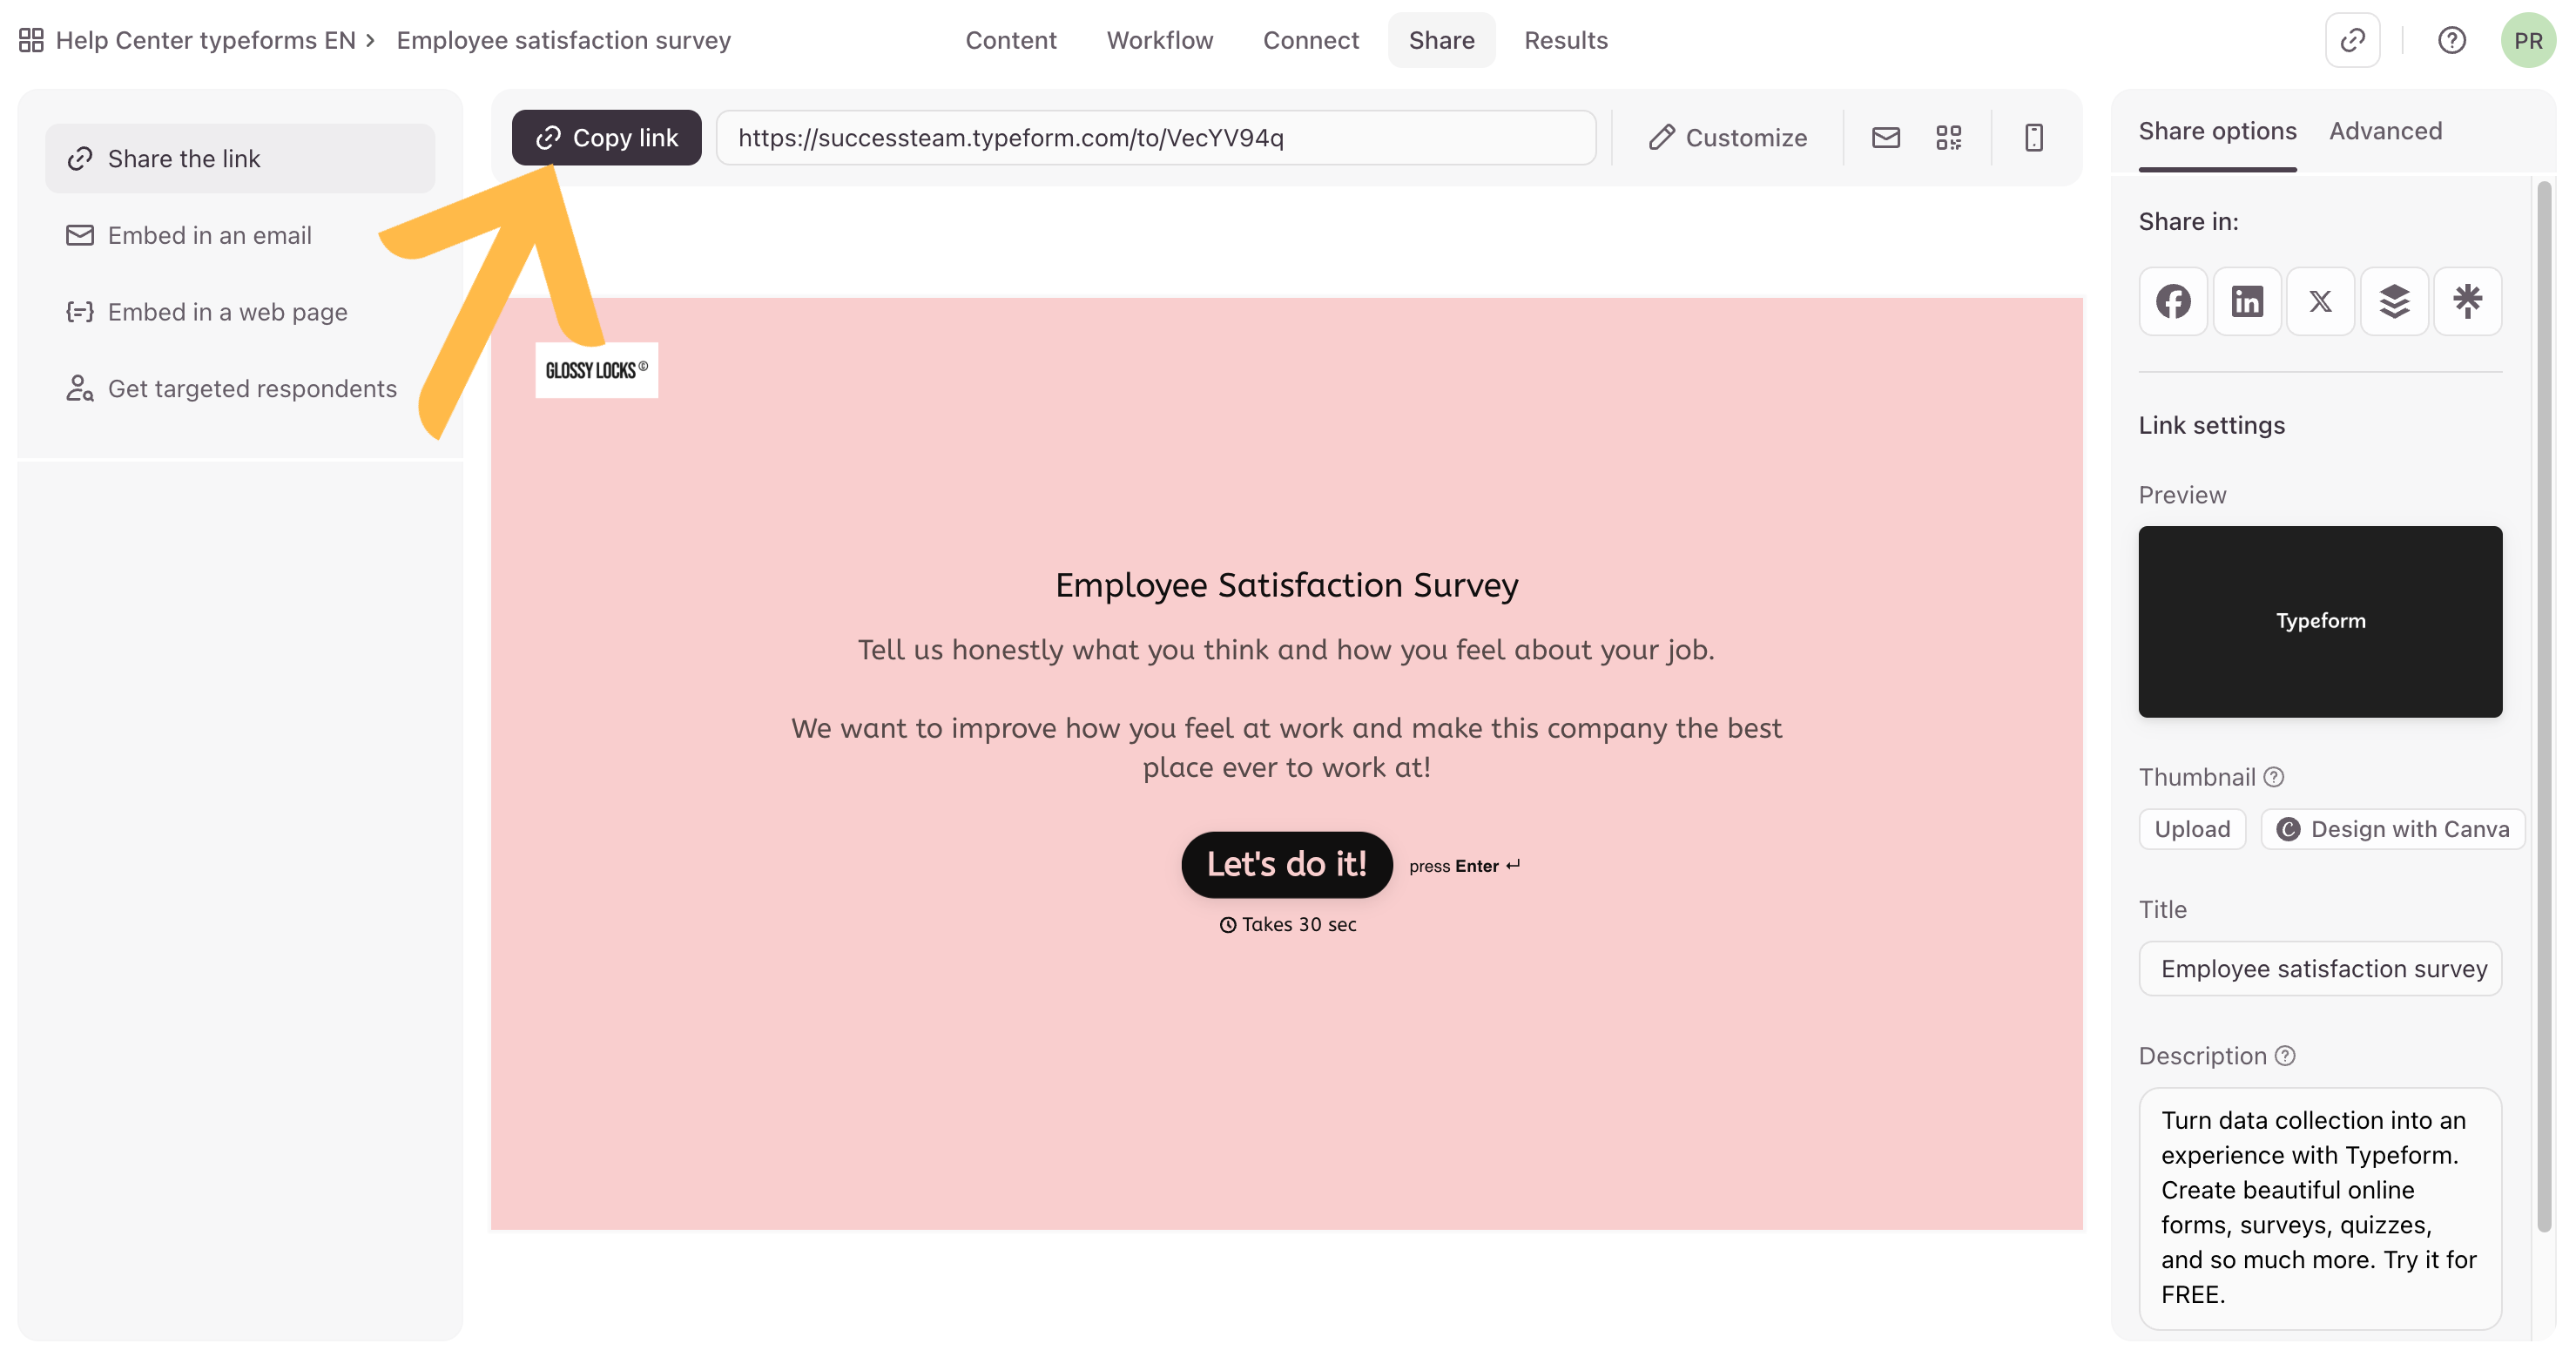Share the typeform on X
2576x1357 pixels.
coord(2320,301)
